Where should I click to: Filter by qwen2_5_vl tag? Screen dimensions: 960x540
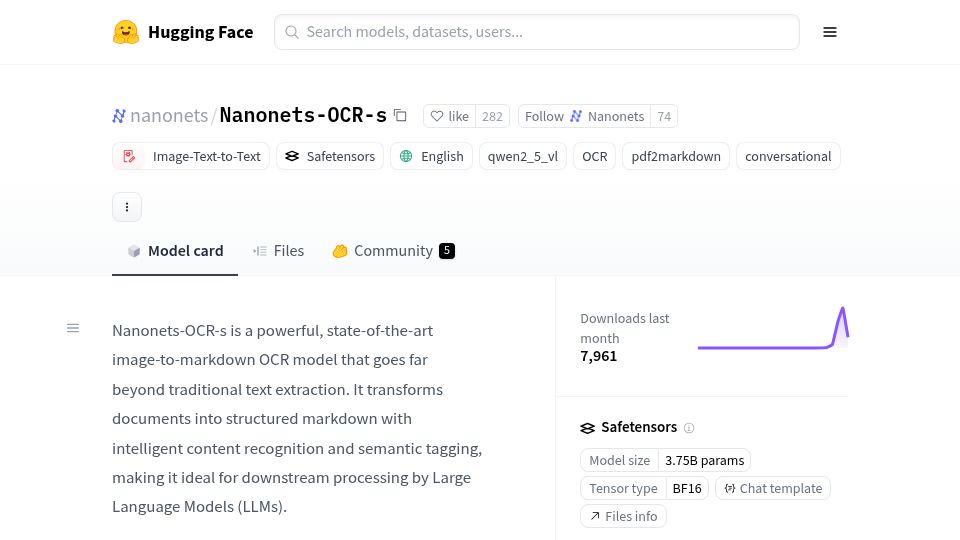pos(523,156)
